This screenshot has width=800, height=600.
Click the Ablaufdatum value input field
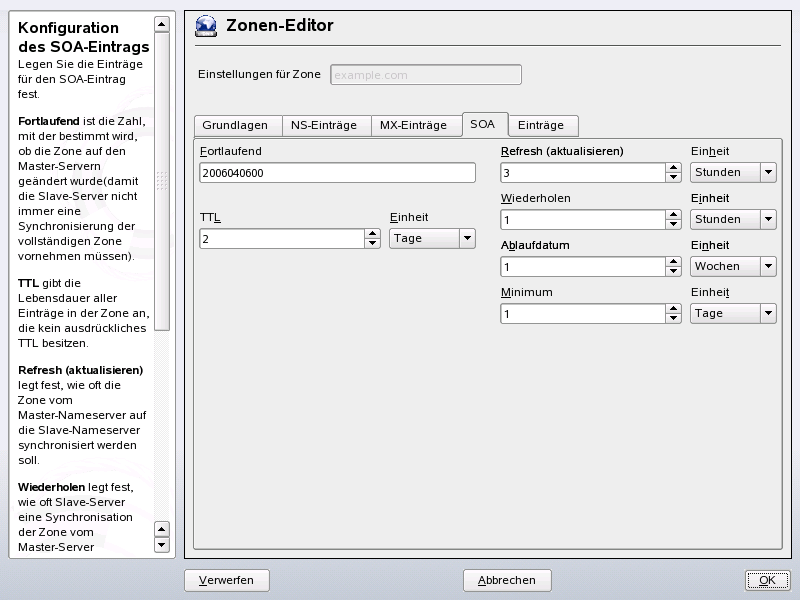pyautogui.click(x=580, y=266)
